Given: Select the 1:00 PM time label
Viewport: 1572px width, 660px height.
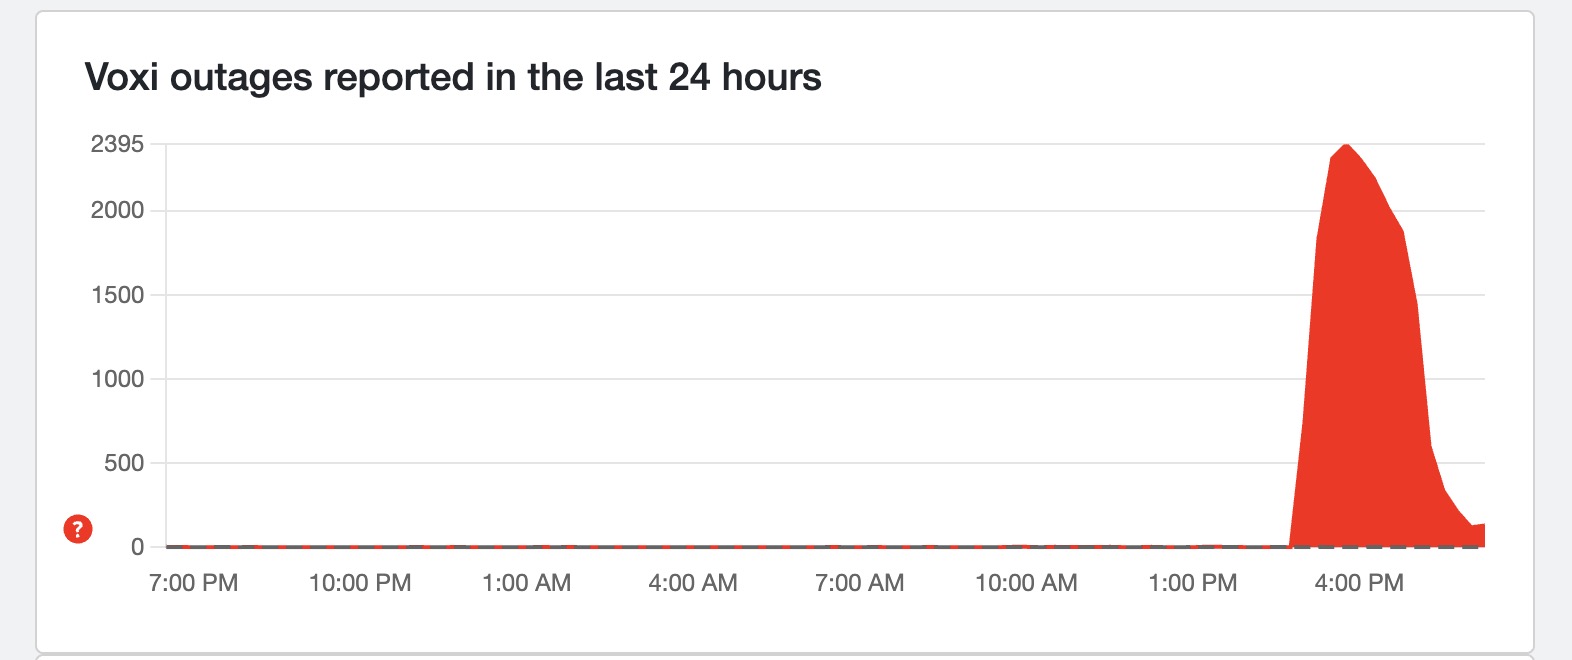Looking at the screenshot, I should (1192, 583).
